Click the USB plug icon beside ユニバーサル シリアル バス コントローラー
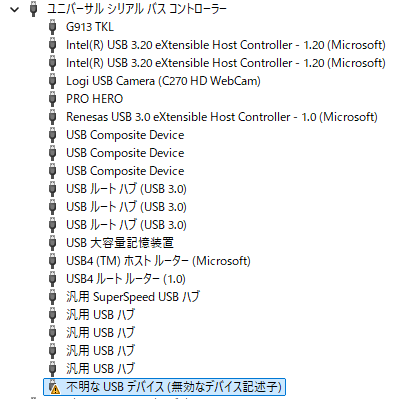Screen dimensions: 398x399 click(33, 9)
